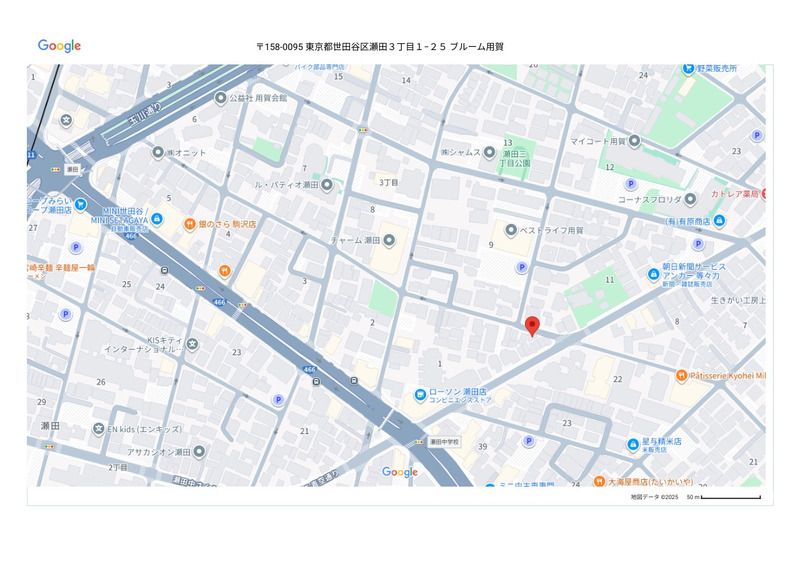
Task: Open the 大海屋商店 restaurant icon
Action: (x=599, y=481)
